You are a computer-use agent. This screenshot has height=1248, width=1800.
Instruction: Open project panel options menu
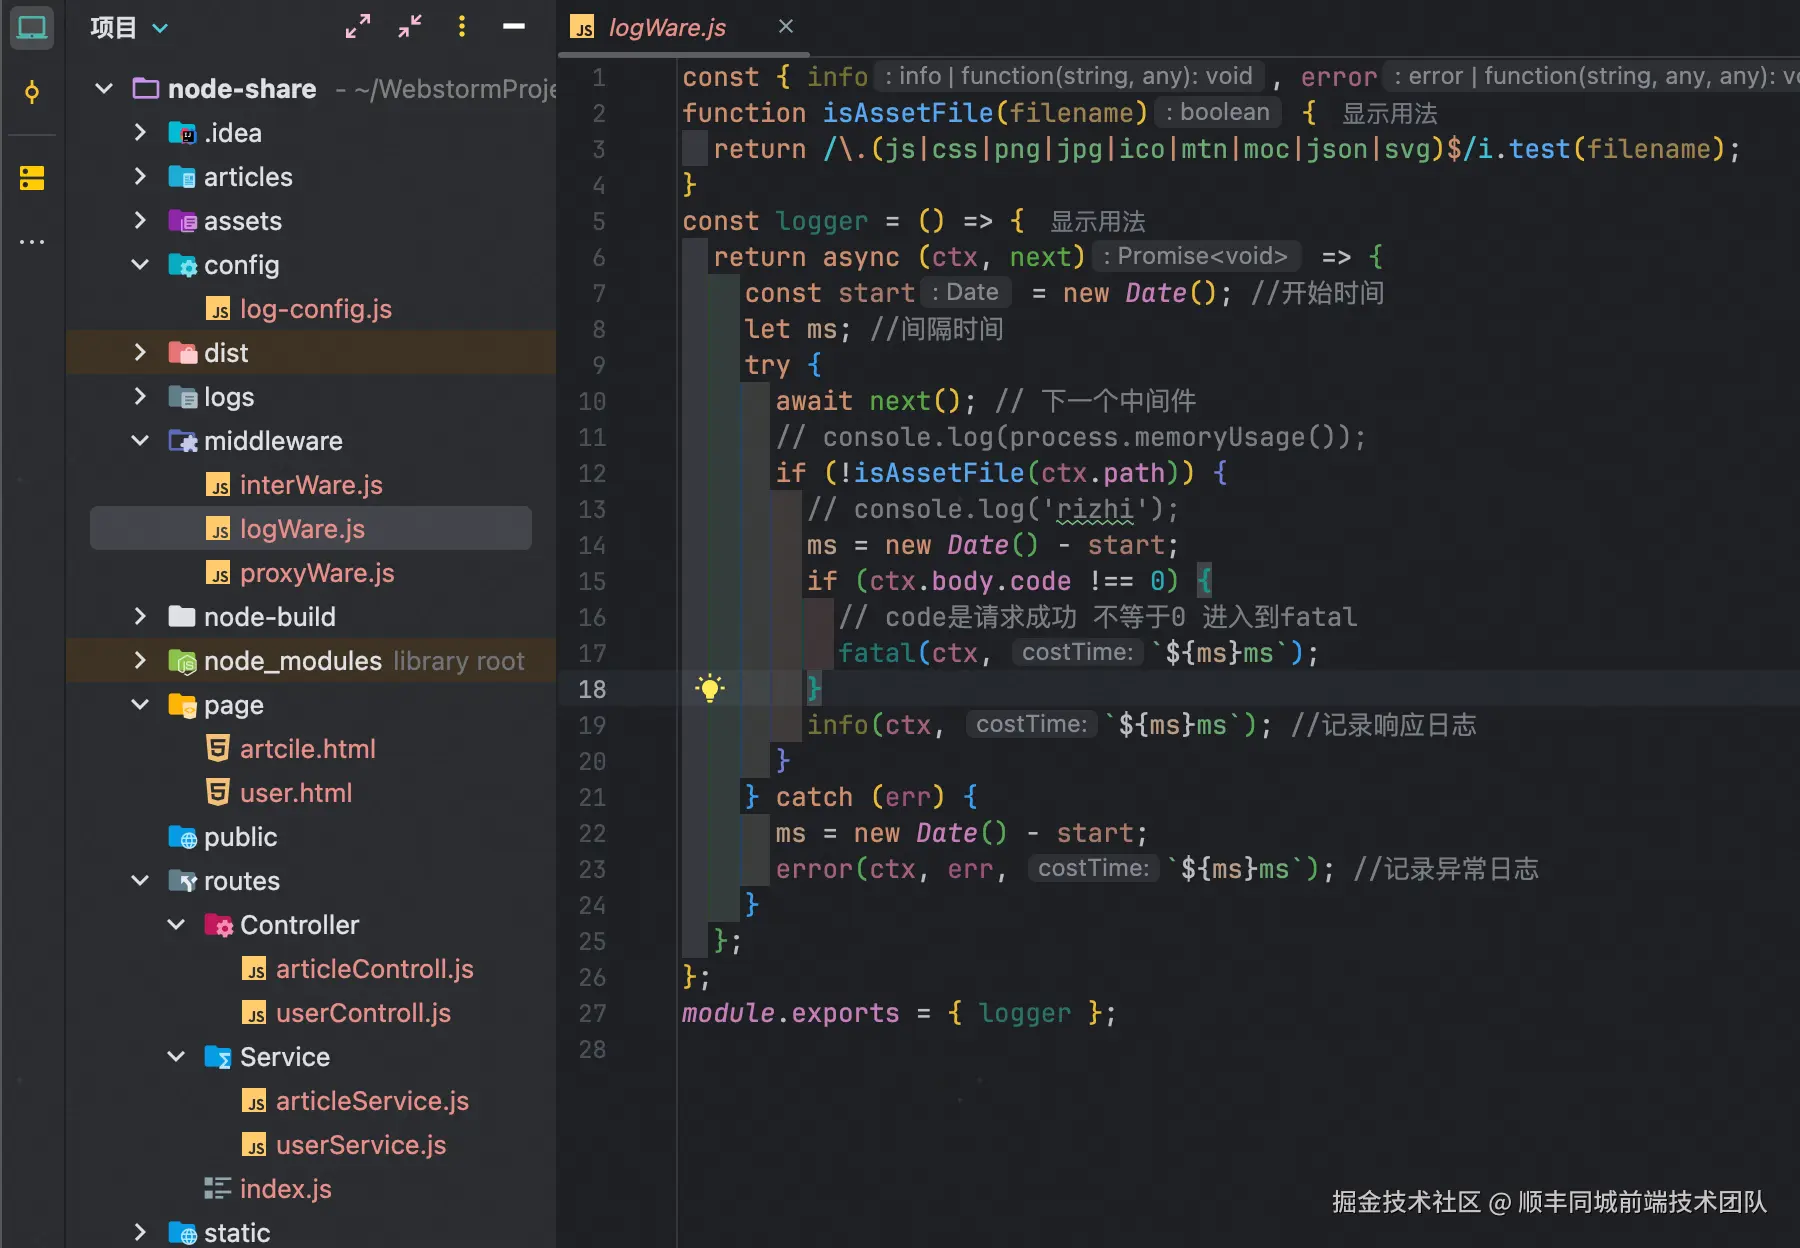[462, 27]
